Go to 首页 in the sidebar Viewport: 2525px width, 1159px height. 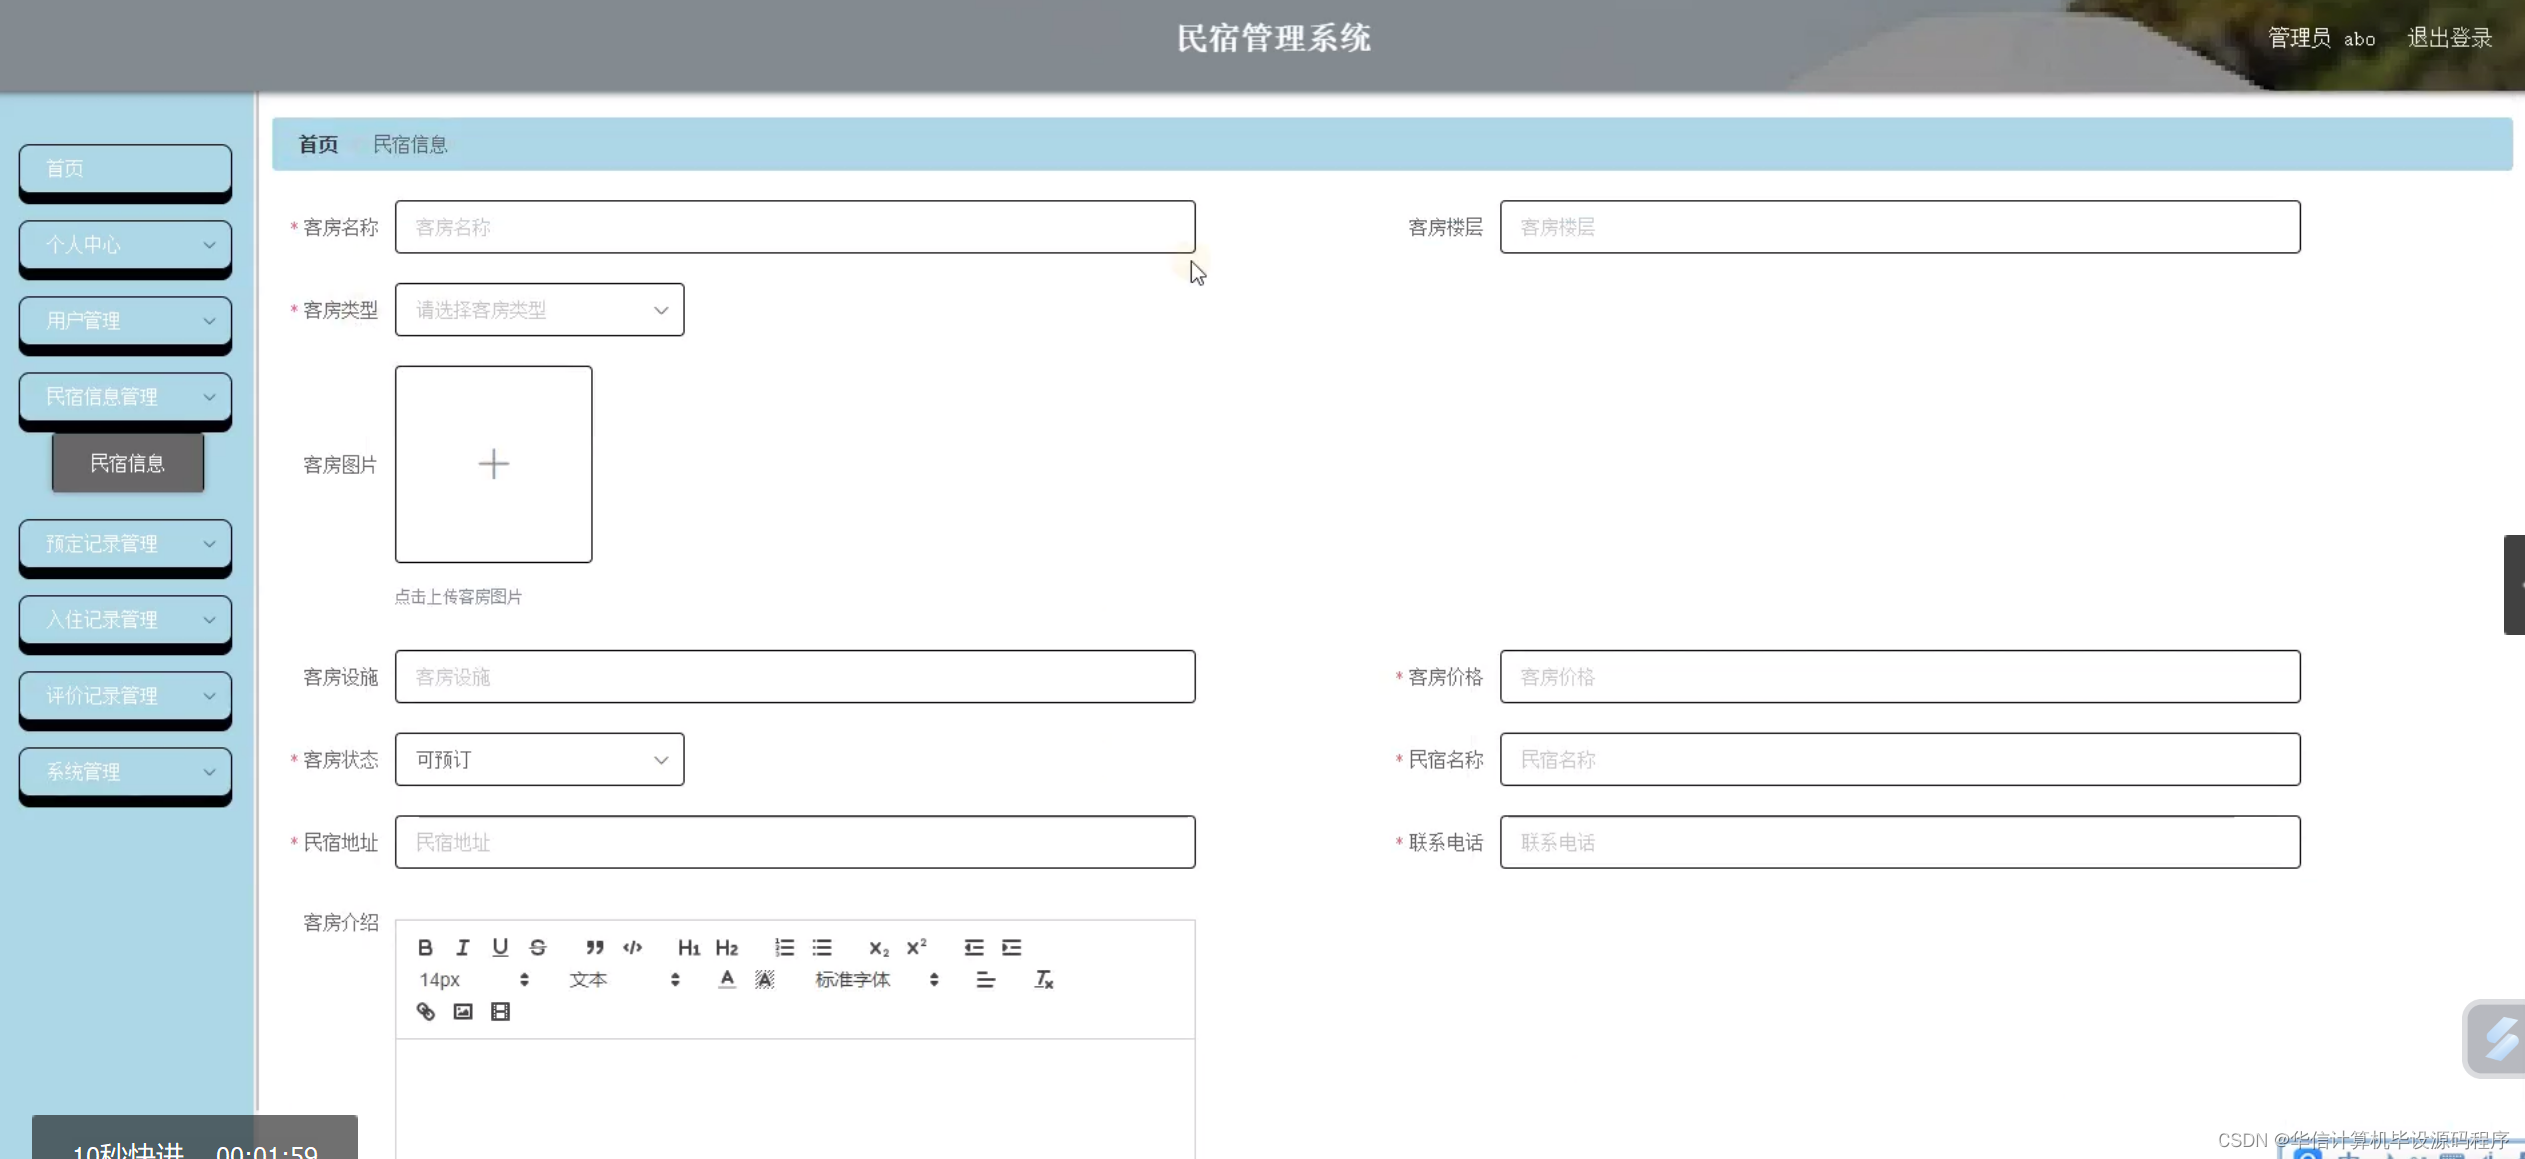coord(125,168)
